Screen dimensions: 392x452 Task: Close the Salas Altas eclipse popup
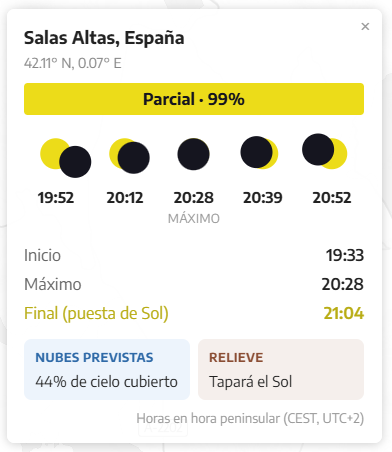(365, 26)
